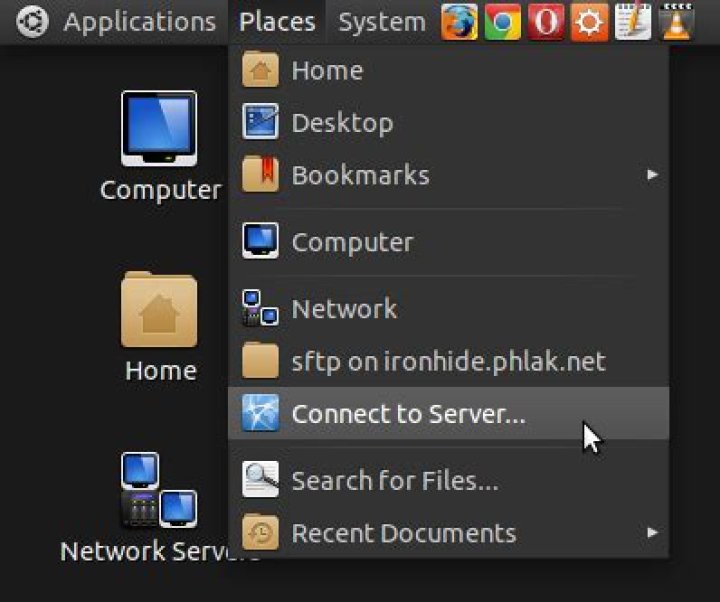Viewport: 720px width, 602px height.
Task: Click the Computer monitor icon in Places menu
Action: click(260, 241)
